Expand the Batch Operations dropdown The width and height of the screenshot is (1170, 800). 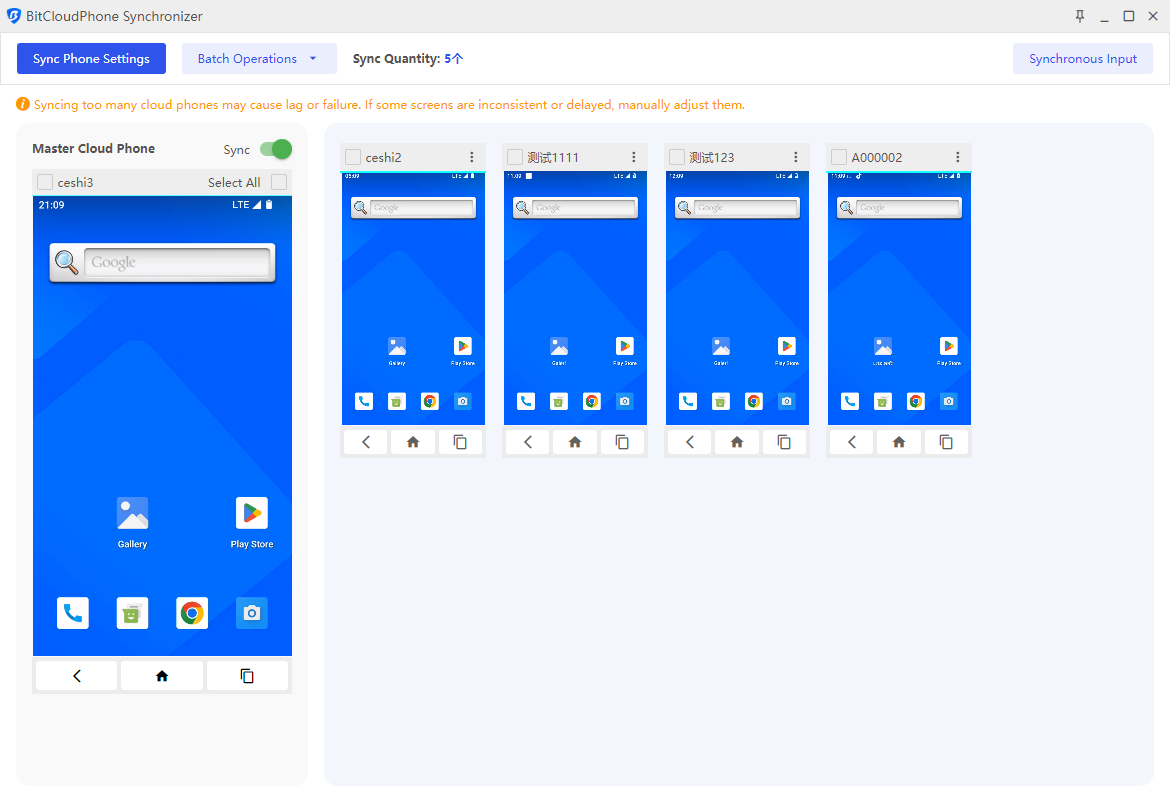[259, 59]
